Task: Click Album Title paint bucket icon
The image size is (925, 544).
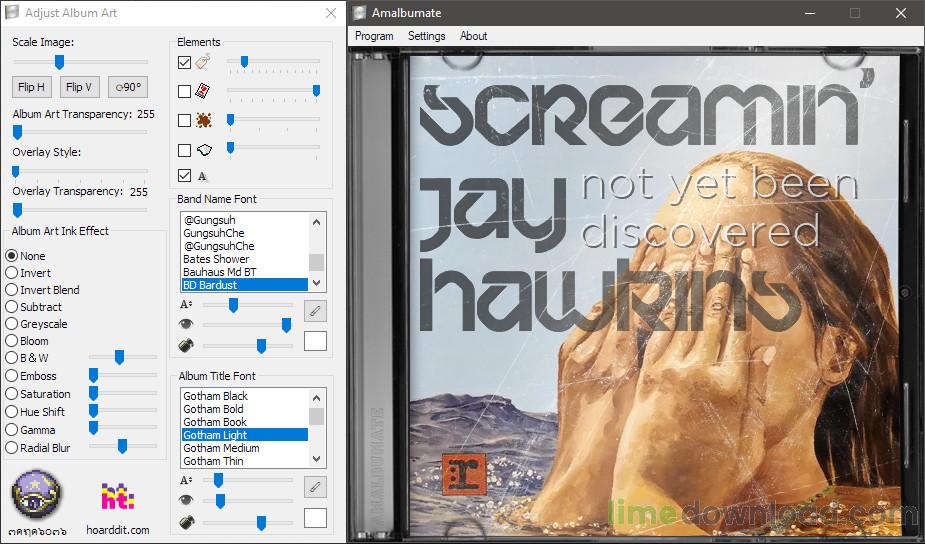Action: click(186, 521)
